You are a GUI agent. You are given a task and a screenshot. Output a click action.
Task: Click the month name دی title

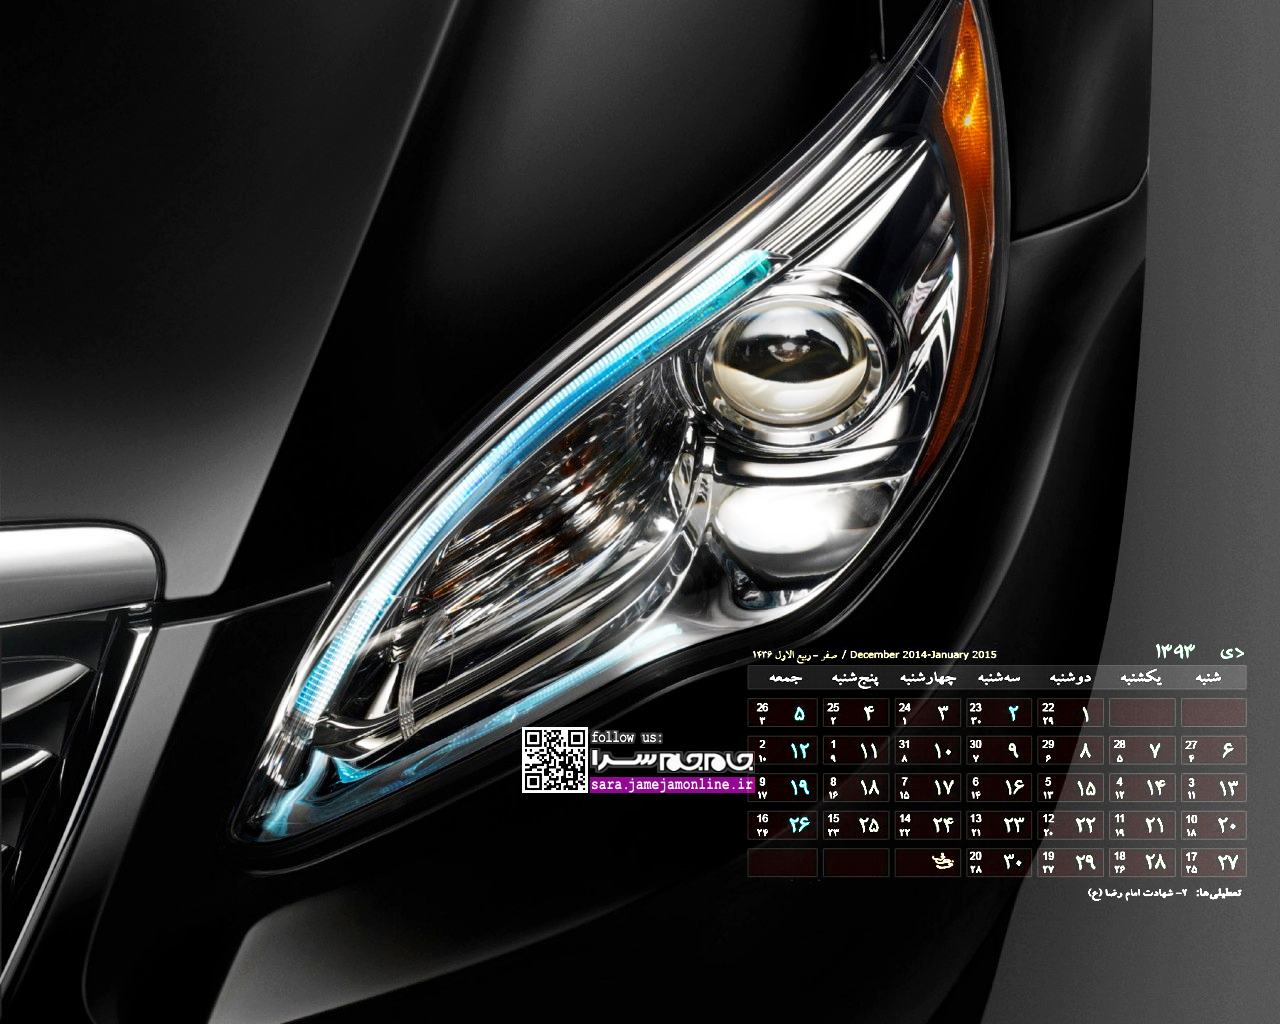coord(1234,652)
